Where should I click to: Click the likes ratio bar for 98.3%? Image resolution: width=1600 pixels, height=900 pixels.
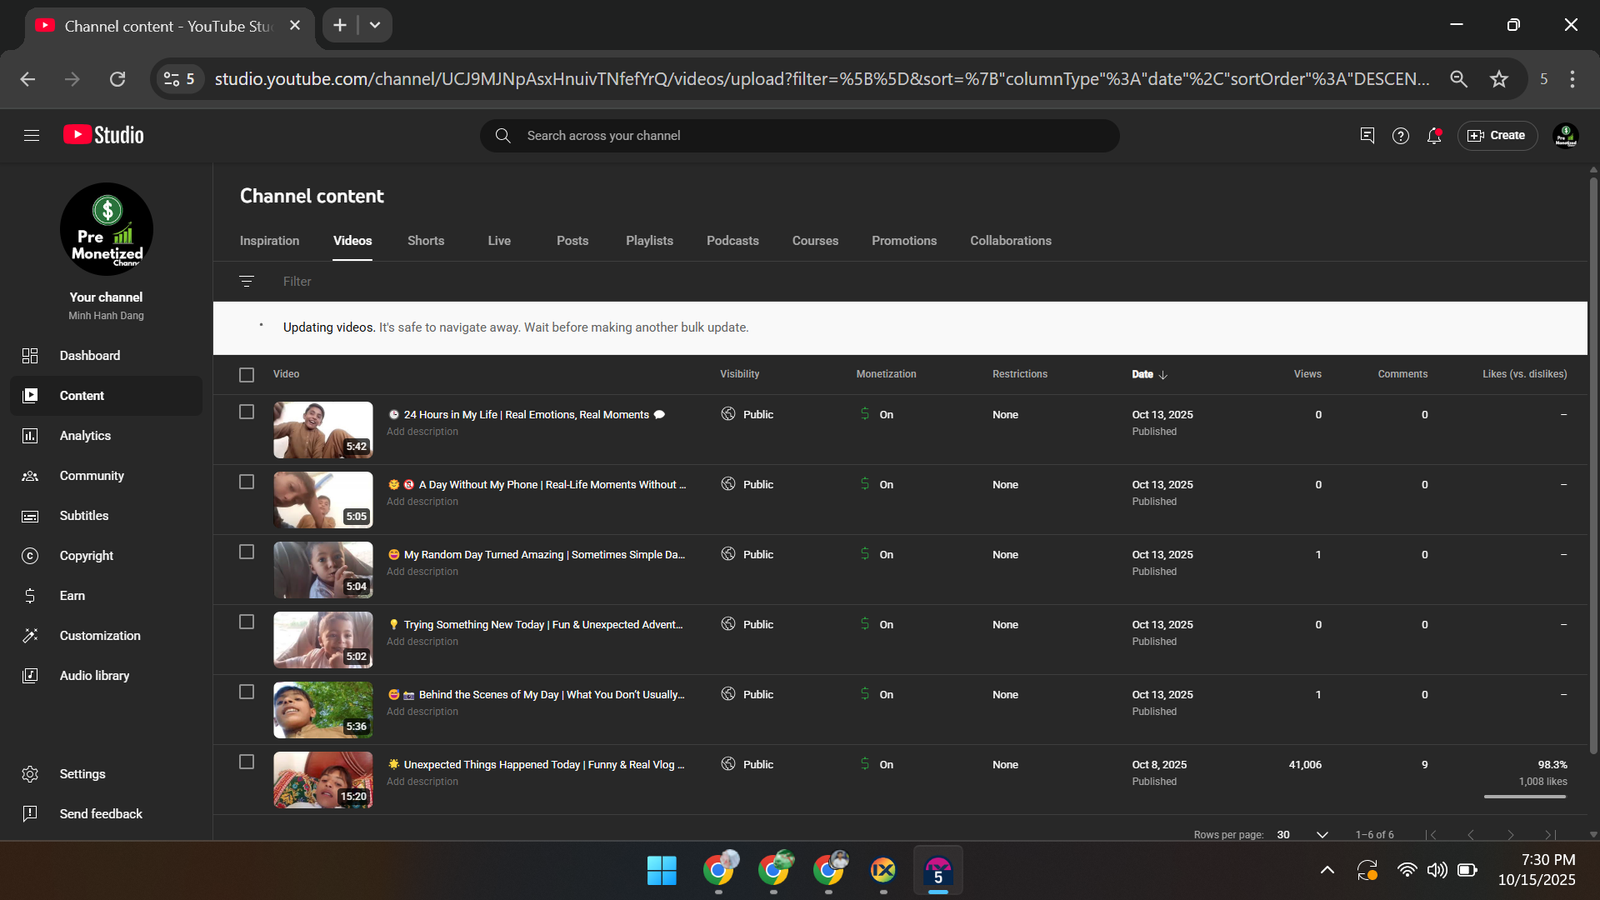point(1524,796)
